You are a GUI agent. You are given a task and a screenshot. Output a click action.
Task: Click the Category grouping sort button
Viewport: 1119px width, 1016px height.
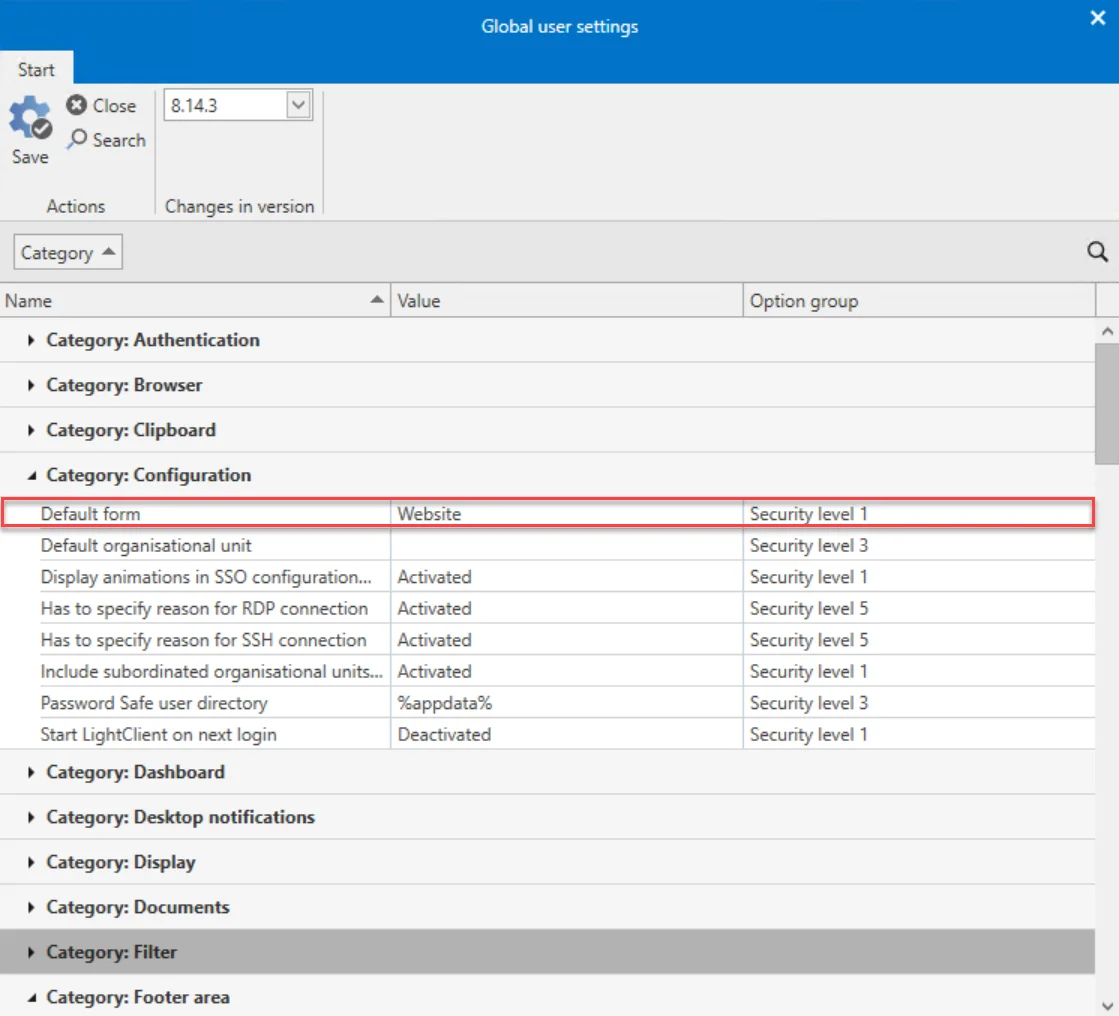pos(68,252)
